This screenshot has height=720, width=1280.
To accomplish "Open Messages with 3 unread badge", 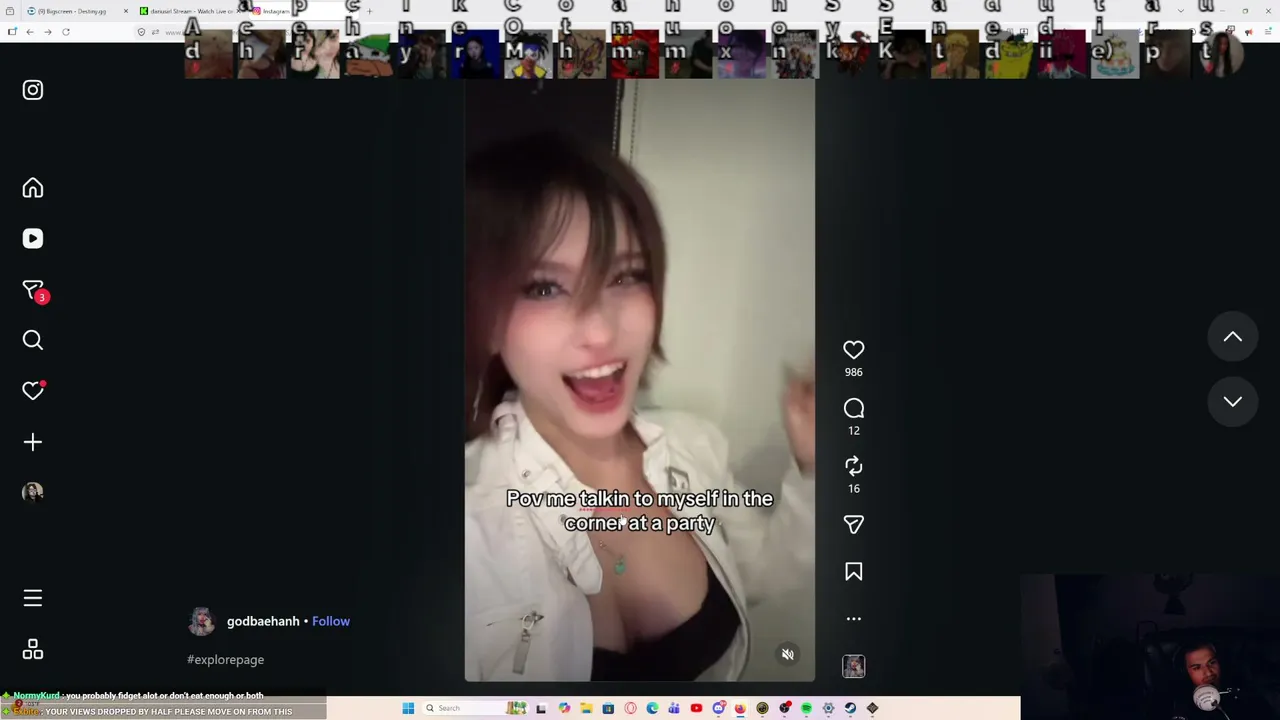I will (x=35, y=291).
